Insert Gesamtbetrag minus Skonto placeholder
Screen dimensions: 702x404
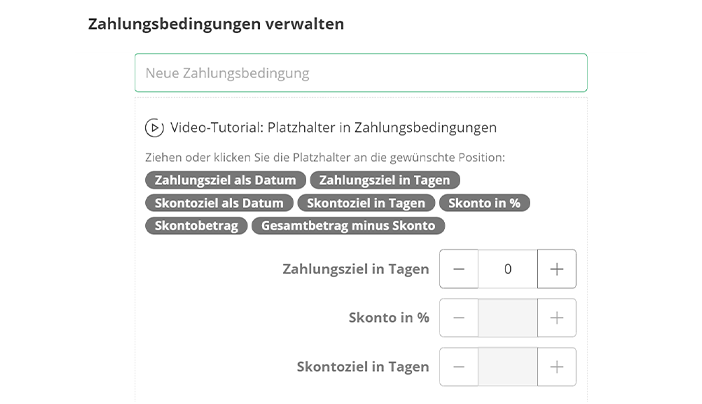[x=348, y=225]
